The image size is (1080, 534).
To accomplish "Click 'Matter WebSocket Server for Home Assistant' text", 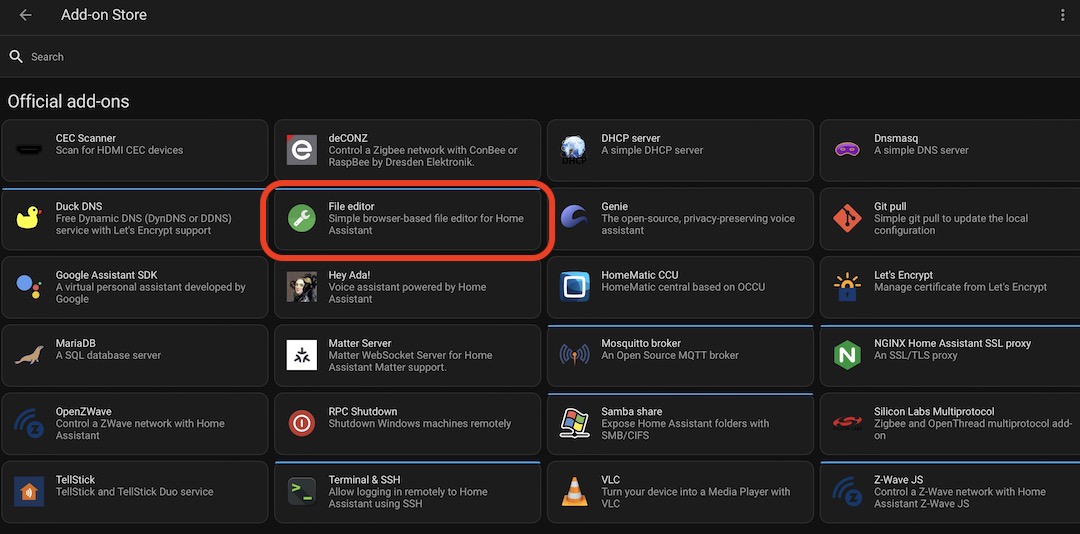I will [x=411, y=361].
